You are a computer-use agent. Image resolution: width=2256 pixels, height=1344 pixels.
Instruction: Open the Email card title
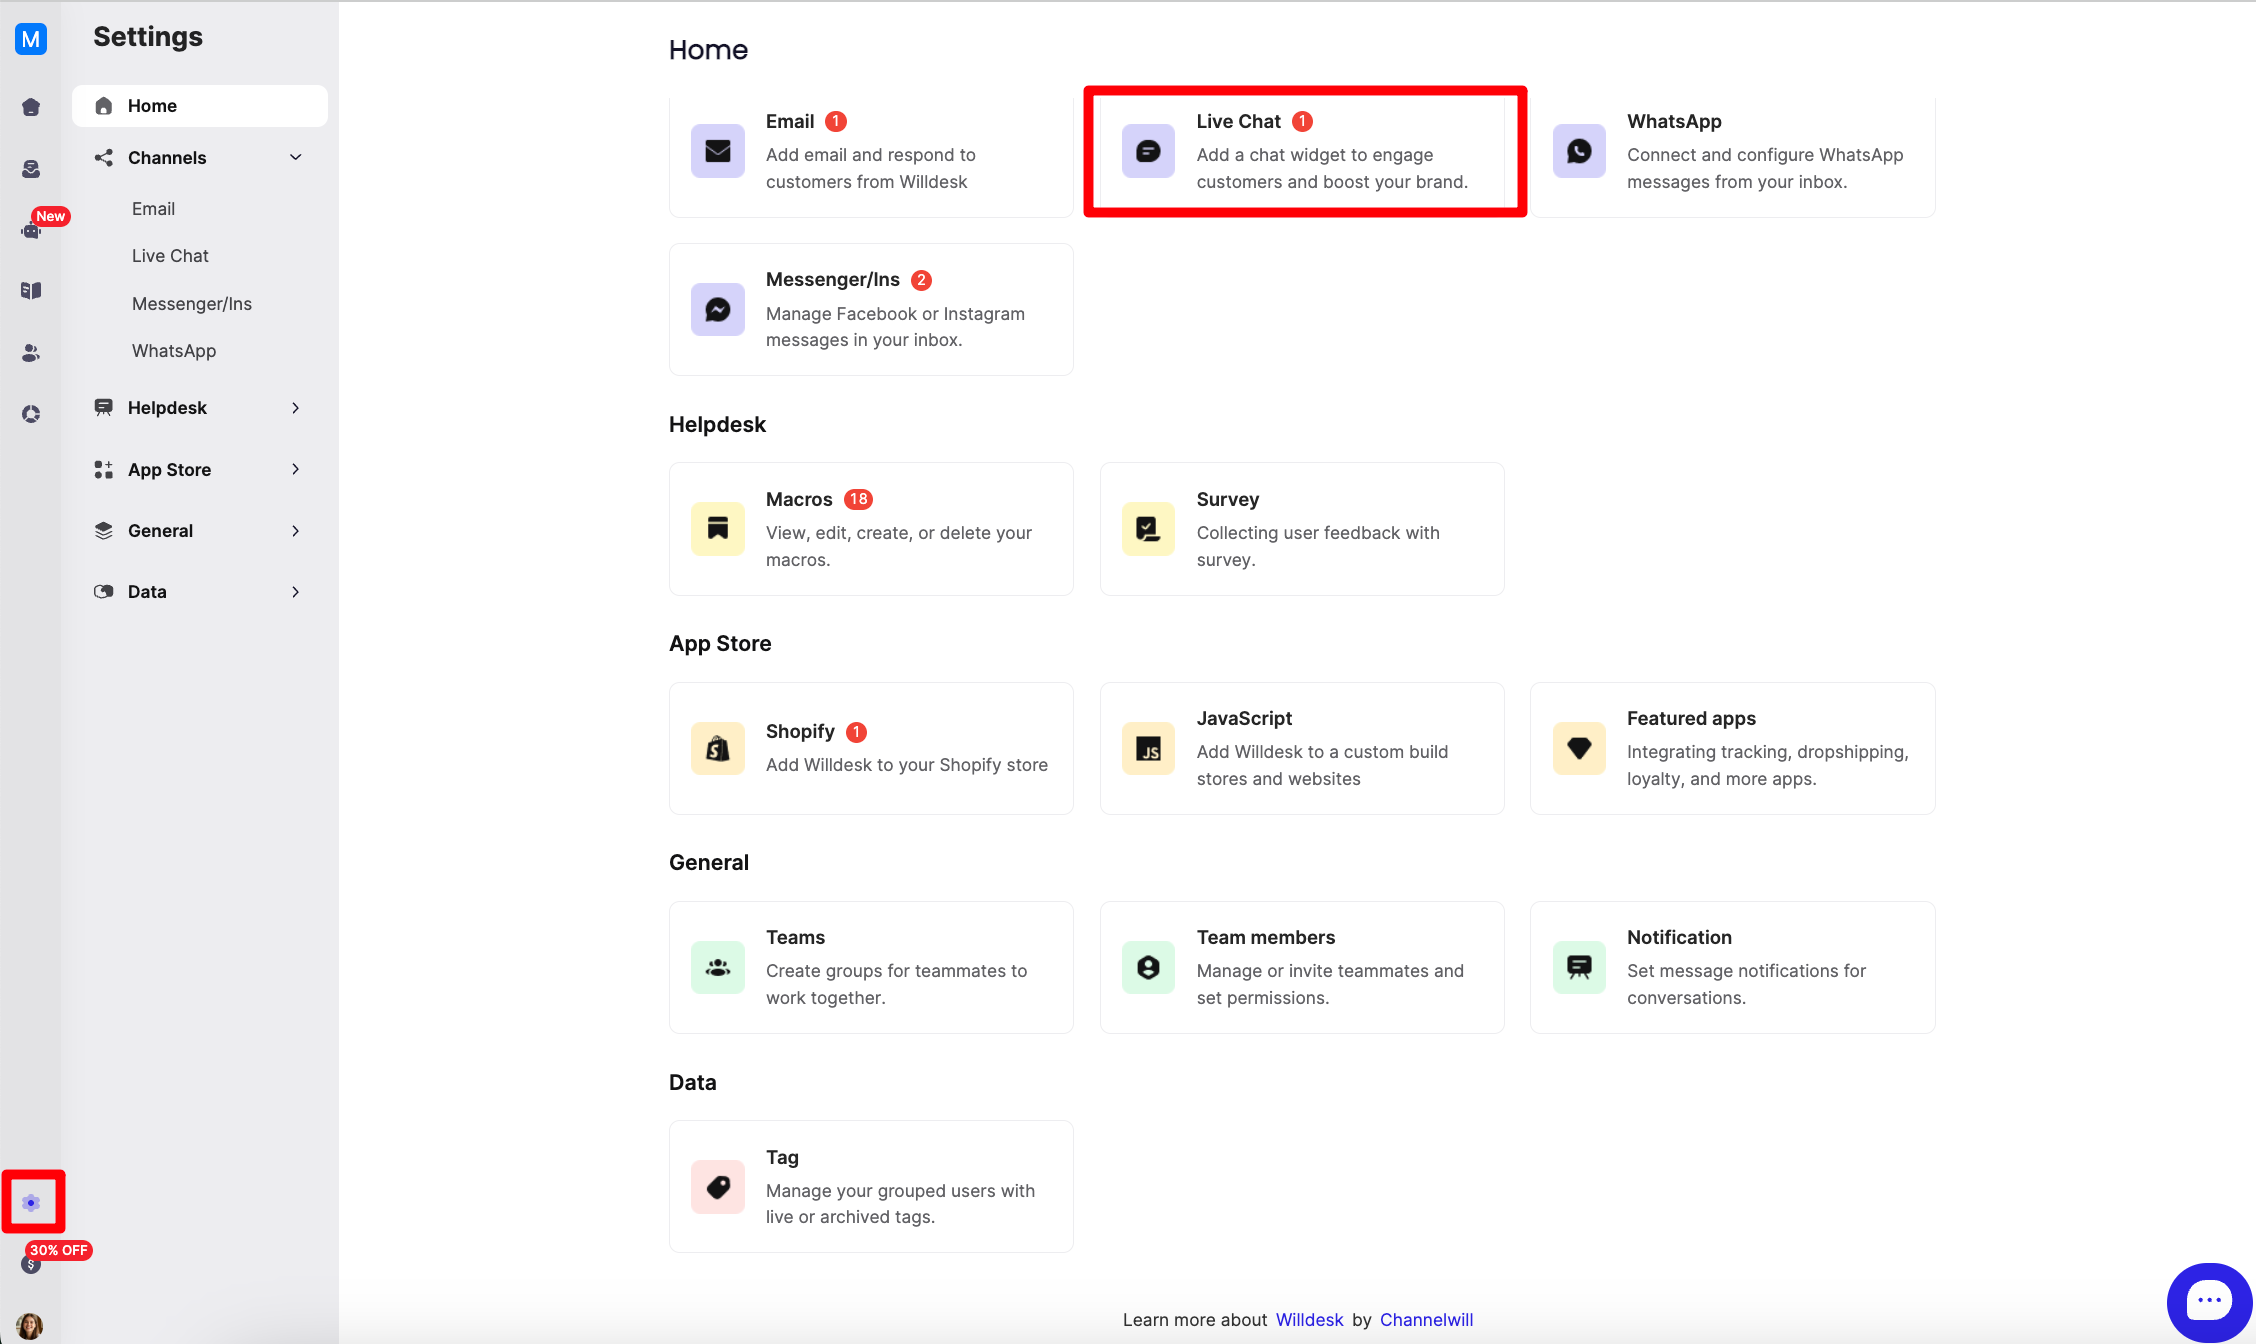tap(790, 121)
